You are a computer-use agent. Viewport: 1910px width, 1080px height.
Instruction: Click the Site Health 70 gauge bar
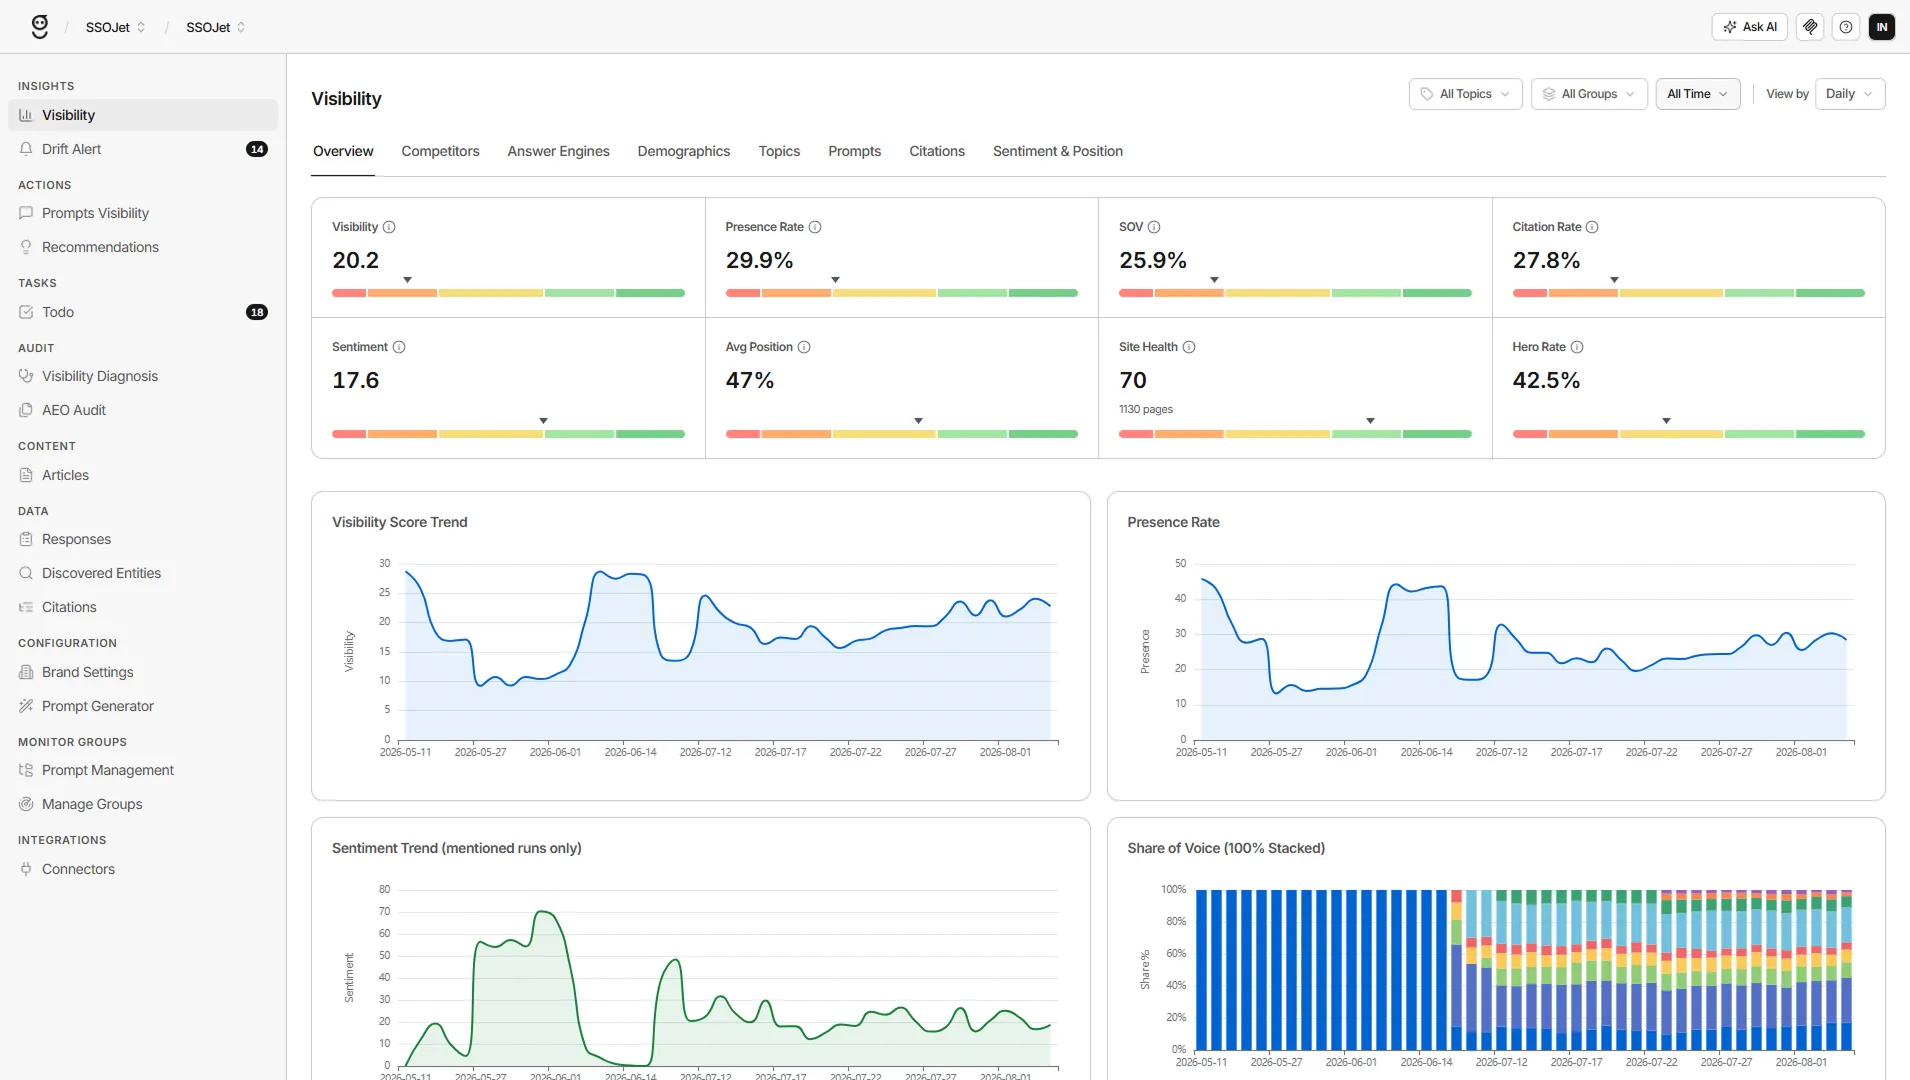click(1295, 434)
